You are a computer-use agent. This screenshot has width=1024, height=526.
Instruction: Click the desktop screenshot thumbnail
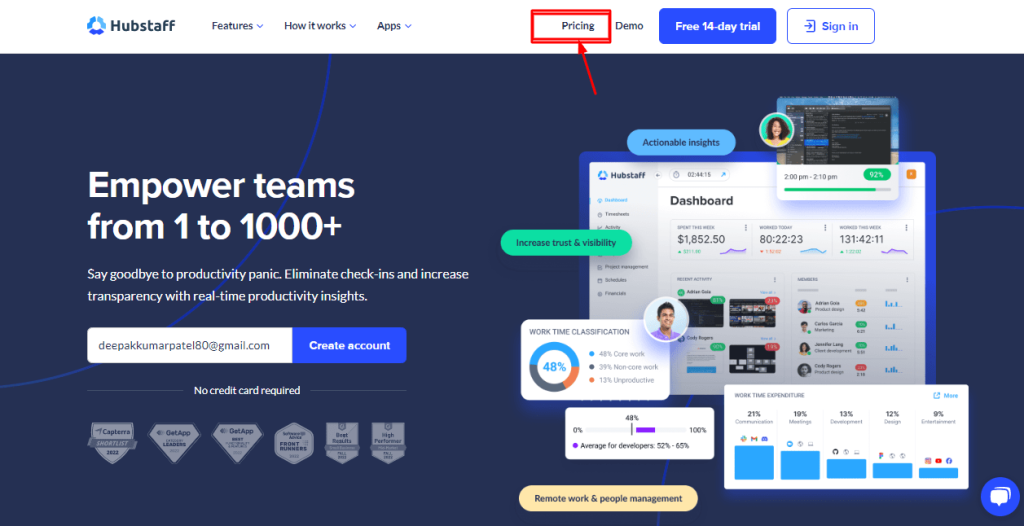[838, 131]
